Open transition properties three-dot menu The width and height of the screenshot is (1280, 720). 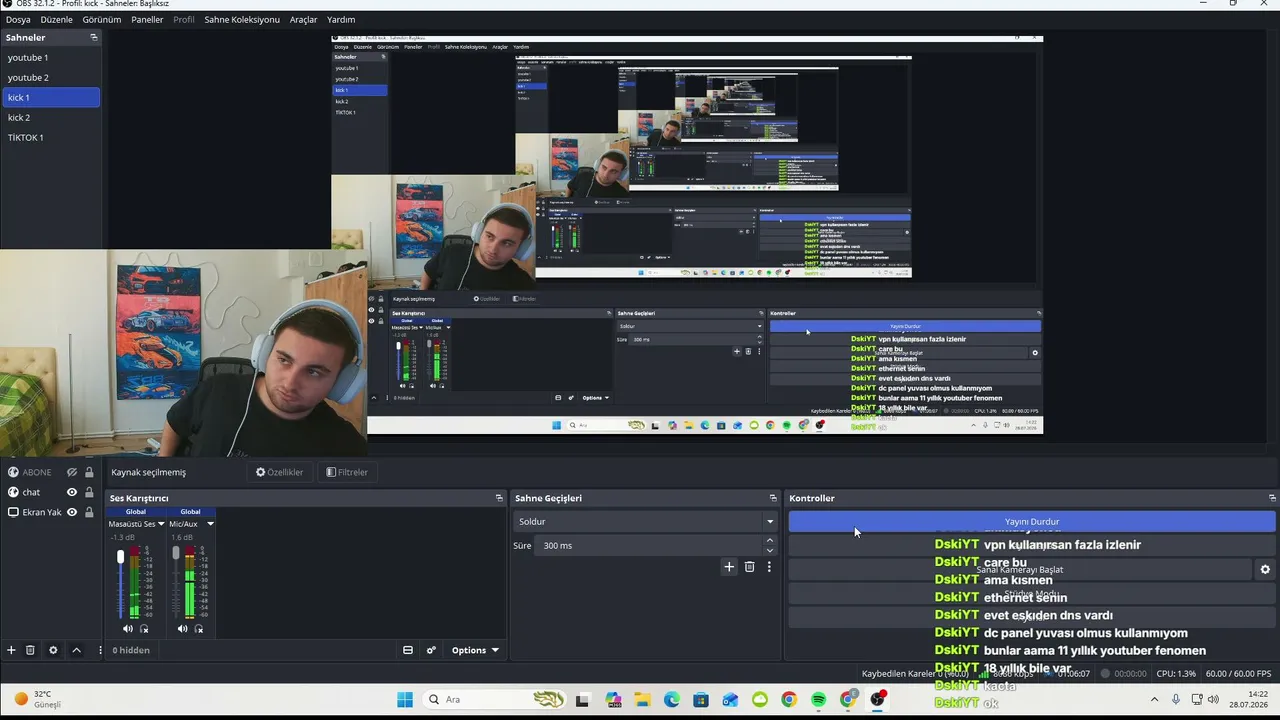[x=769, y=567]
